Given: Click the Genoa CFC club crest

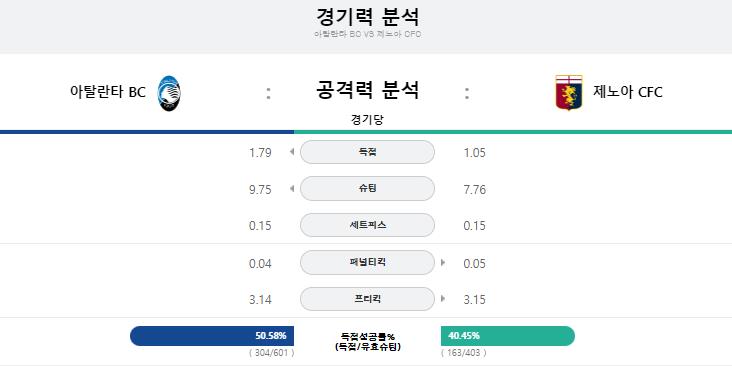Looking at the screenshot, I should [569, 92].
